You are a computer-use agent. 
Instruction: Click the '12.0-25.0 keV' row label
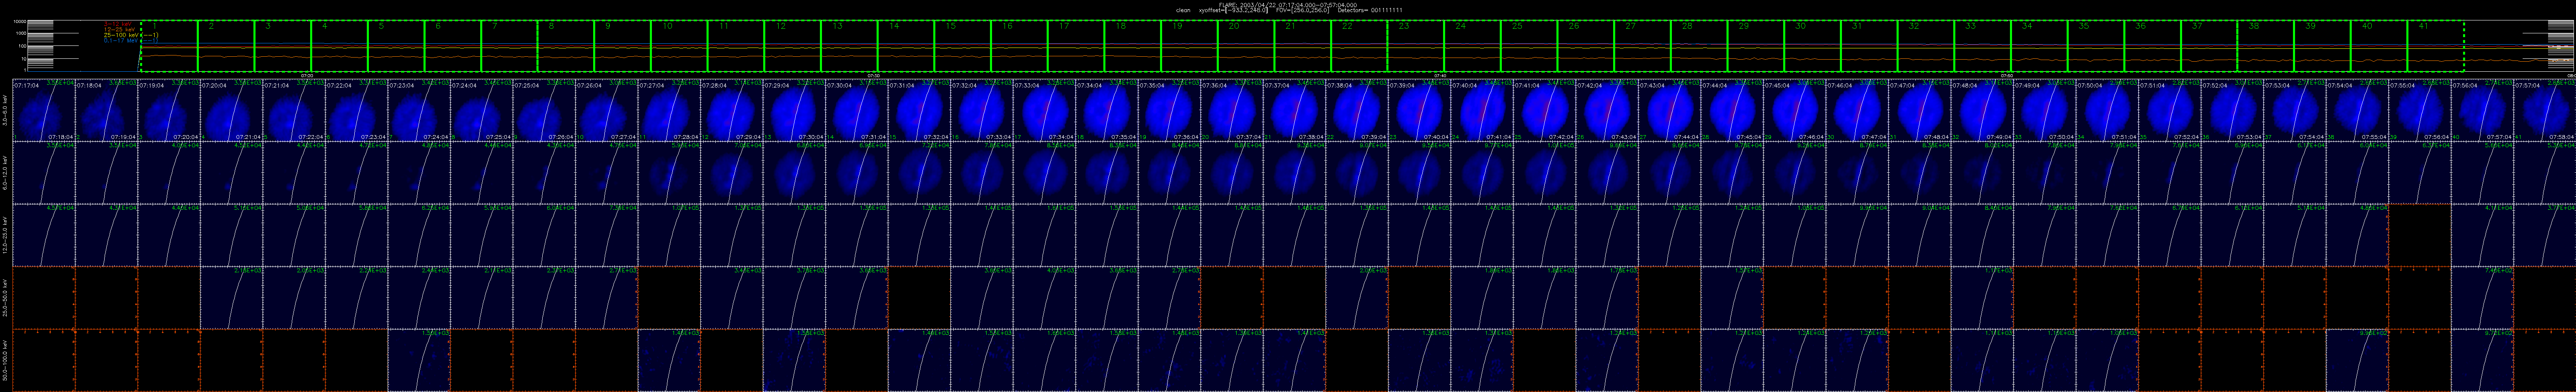pyautogui.click(x=5, y=235)
